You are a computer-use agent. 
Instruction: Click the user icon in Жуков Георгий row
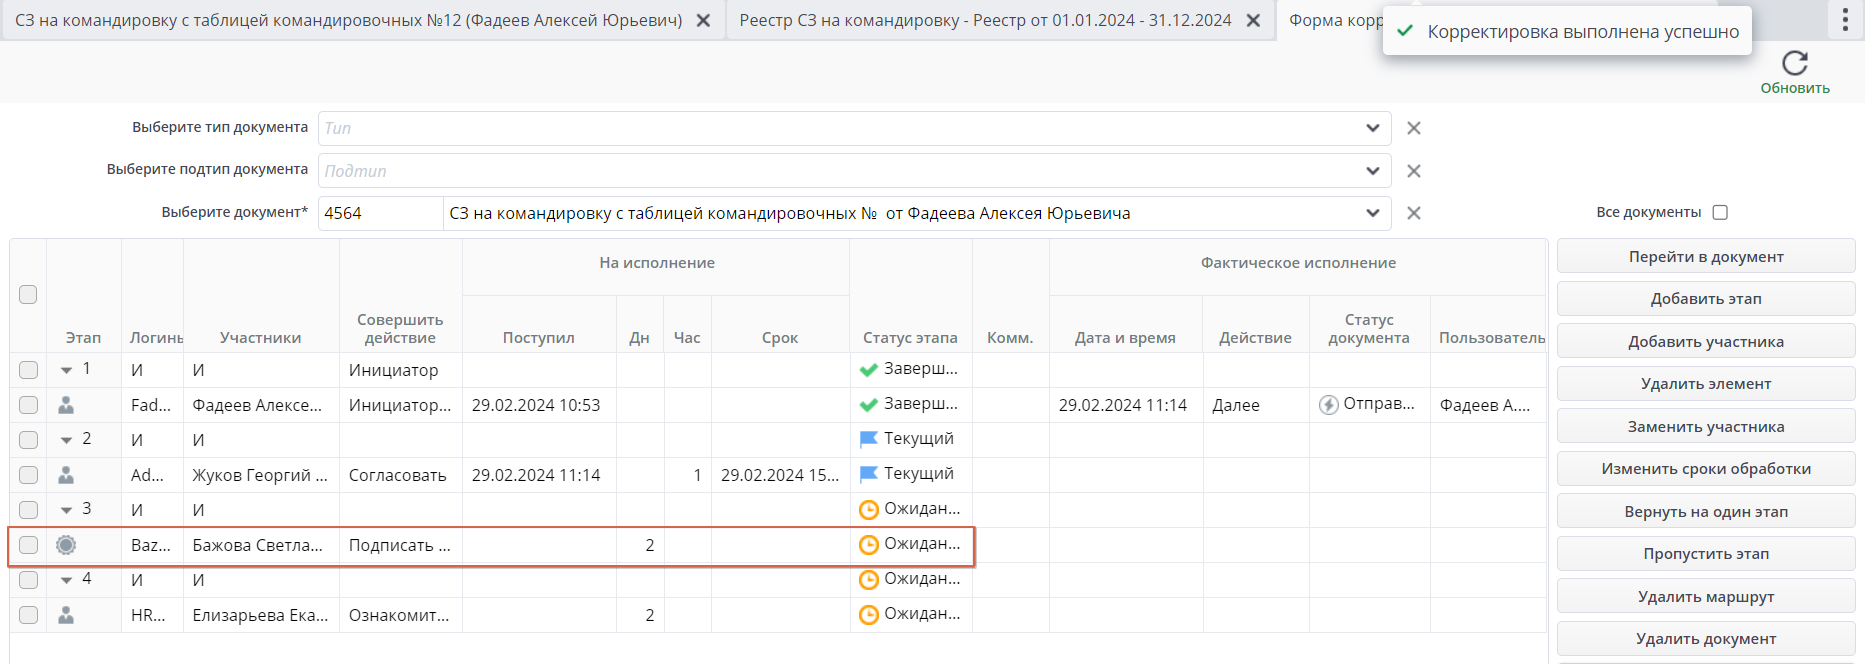pos(66,475)
